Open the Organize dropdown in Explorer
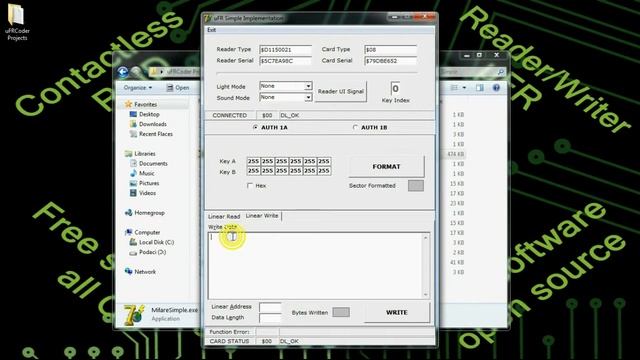The image size is (640, 360). coord(138,88)
